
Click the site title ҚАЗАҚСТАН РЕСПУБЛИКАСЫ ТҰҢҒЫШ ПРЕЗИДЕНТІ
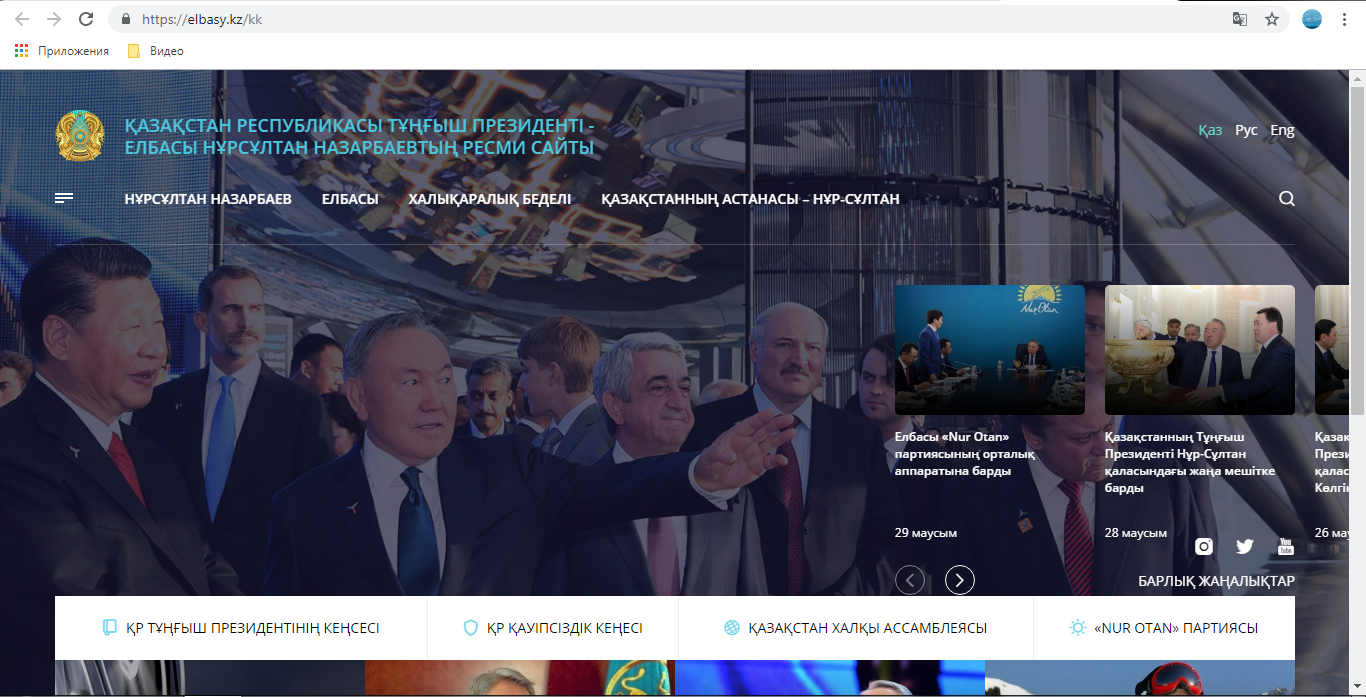360,137
